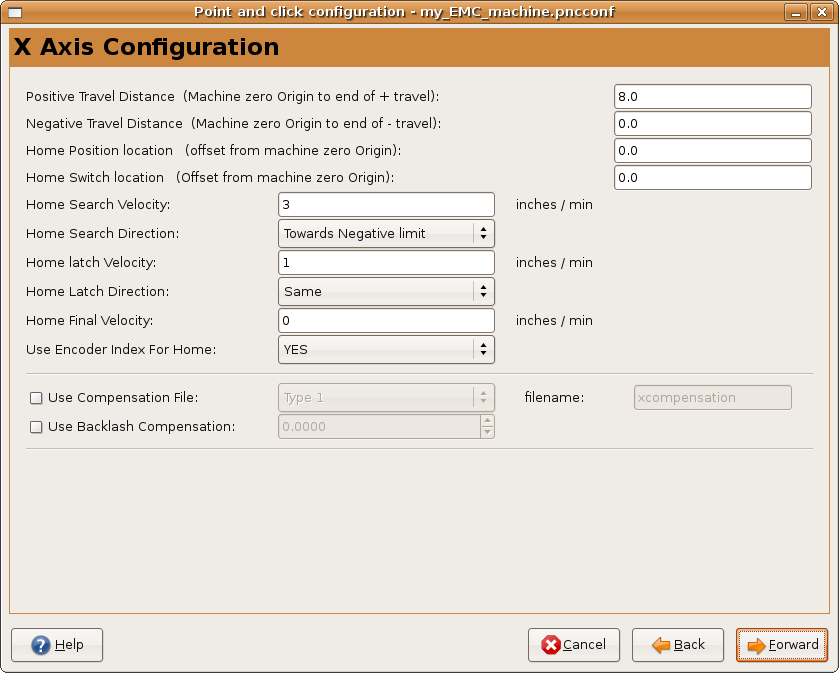Close the pncconf configuration window

pos(821,12)
